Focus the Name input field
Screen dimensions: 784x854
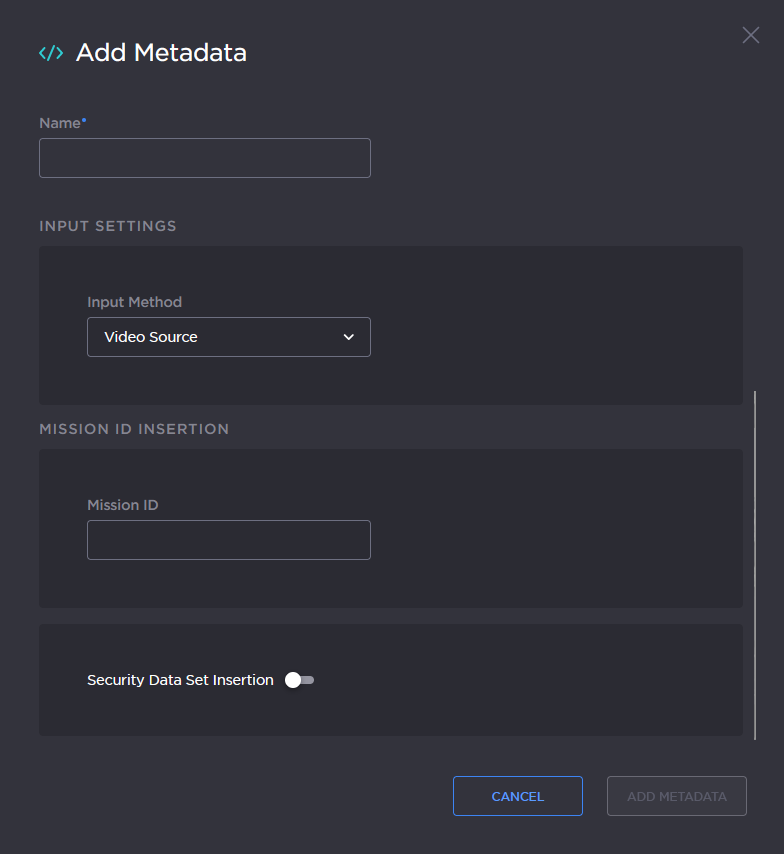[x=204, y=158]
